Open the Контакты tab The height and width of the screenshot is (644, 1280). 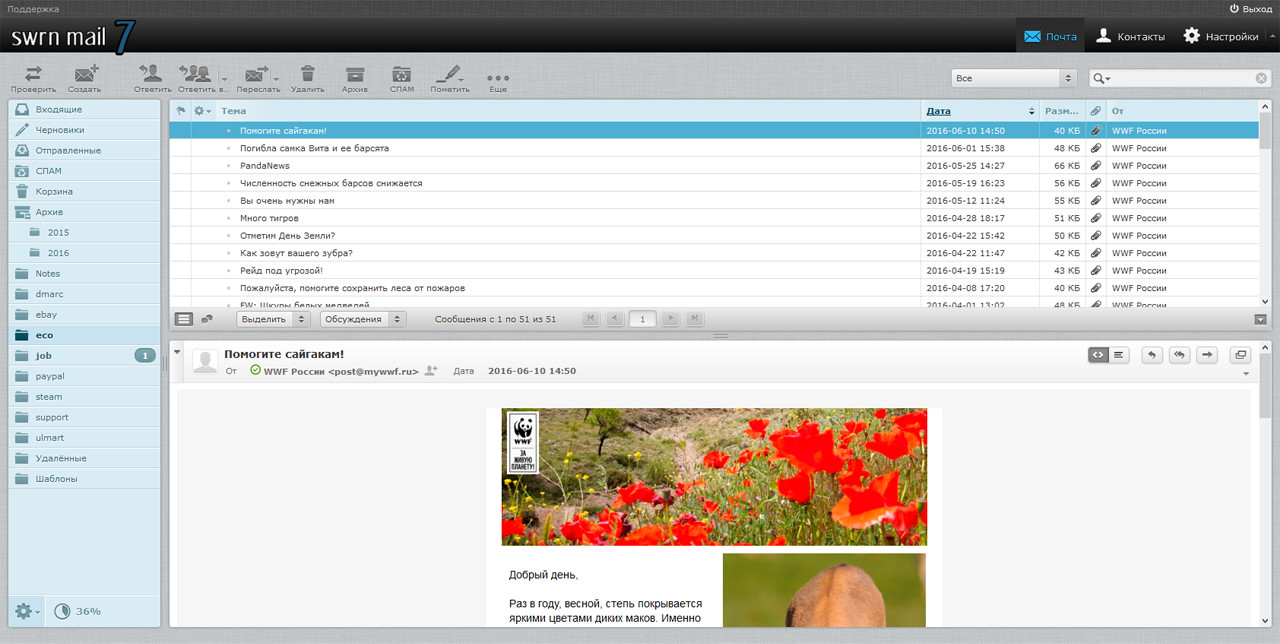[1130, 36]
